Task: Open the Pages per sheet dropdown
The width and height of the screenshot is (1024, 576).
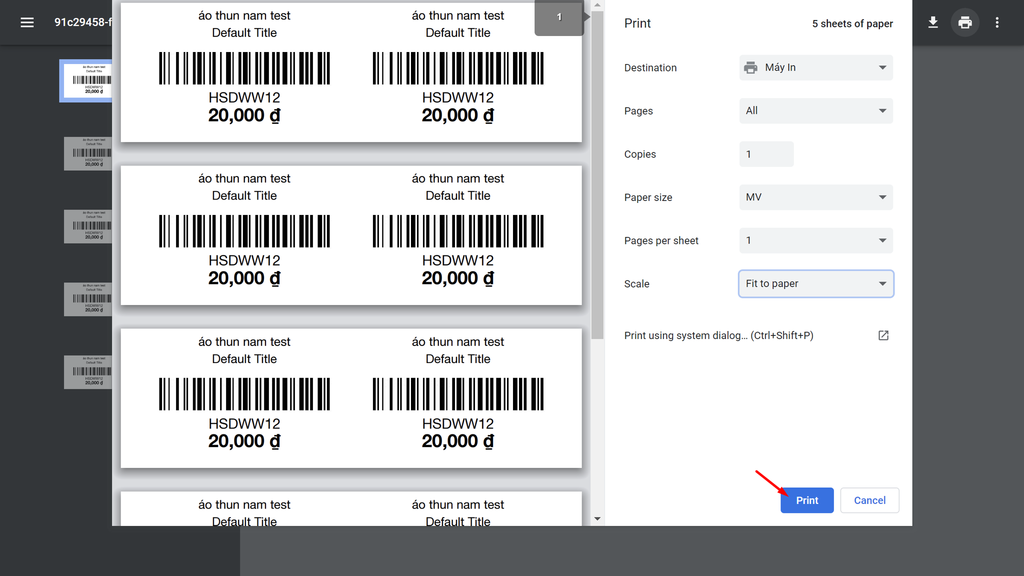Action: pos(816,240)
